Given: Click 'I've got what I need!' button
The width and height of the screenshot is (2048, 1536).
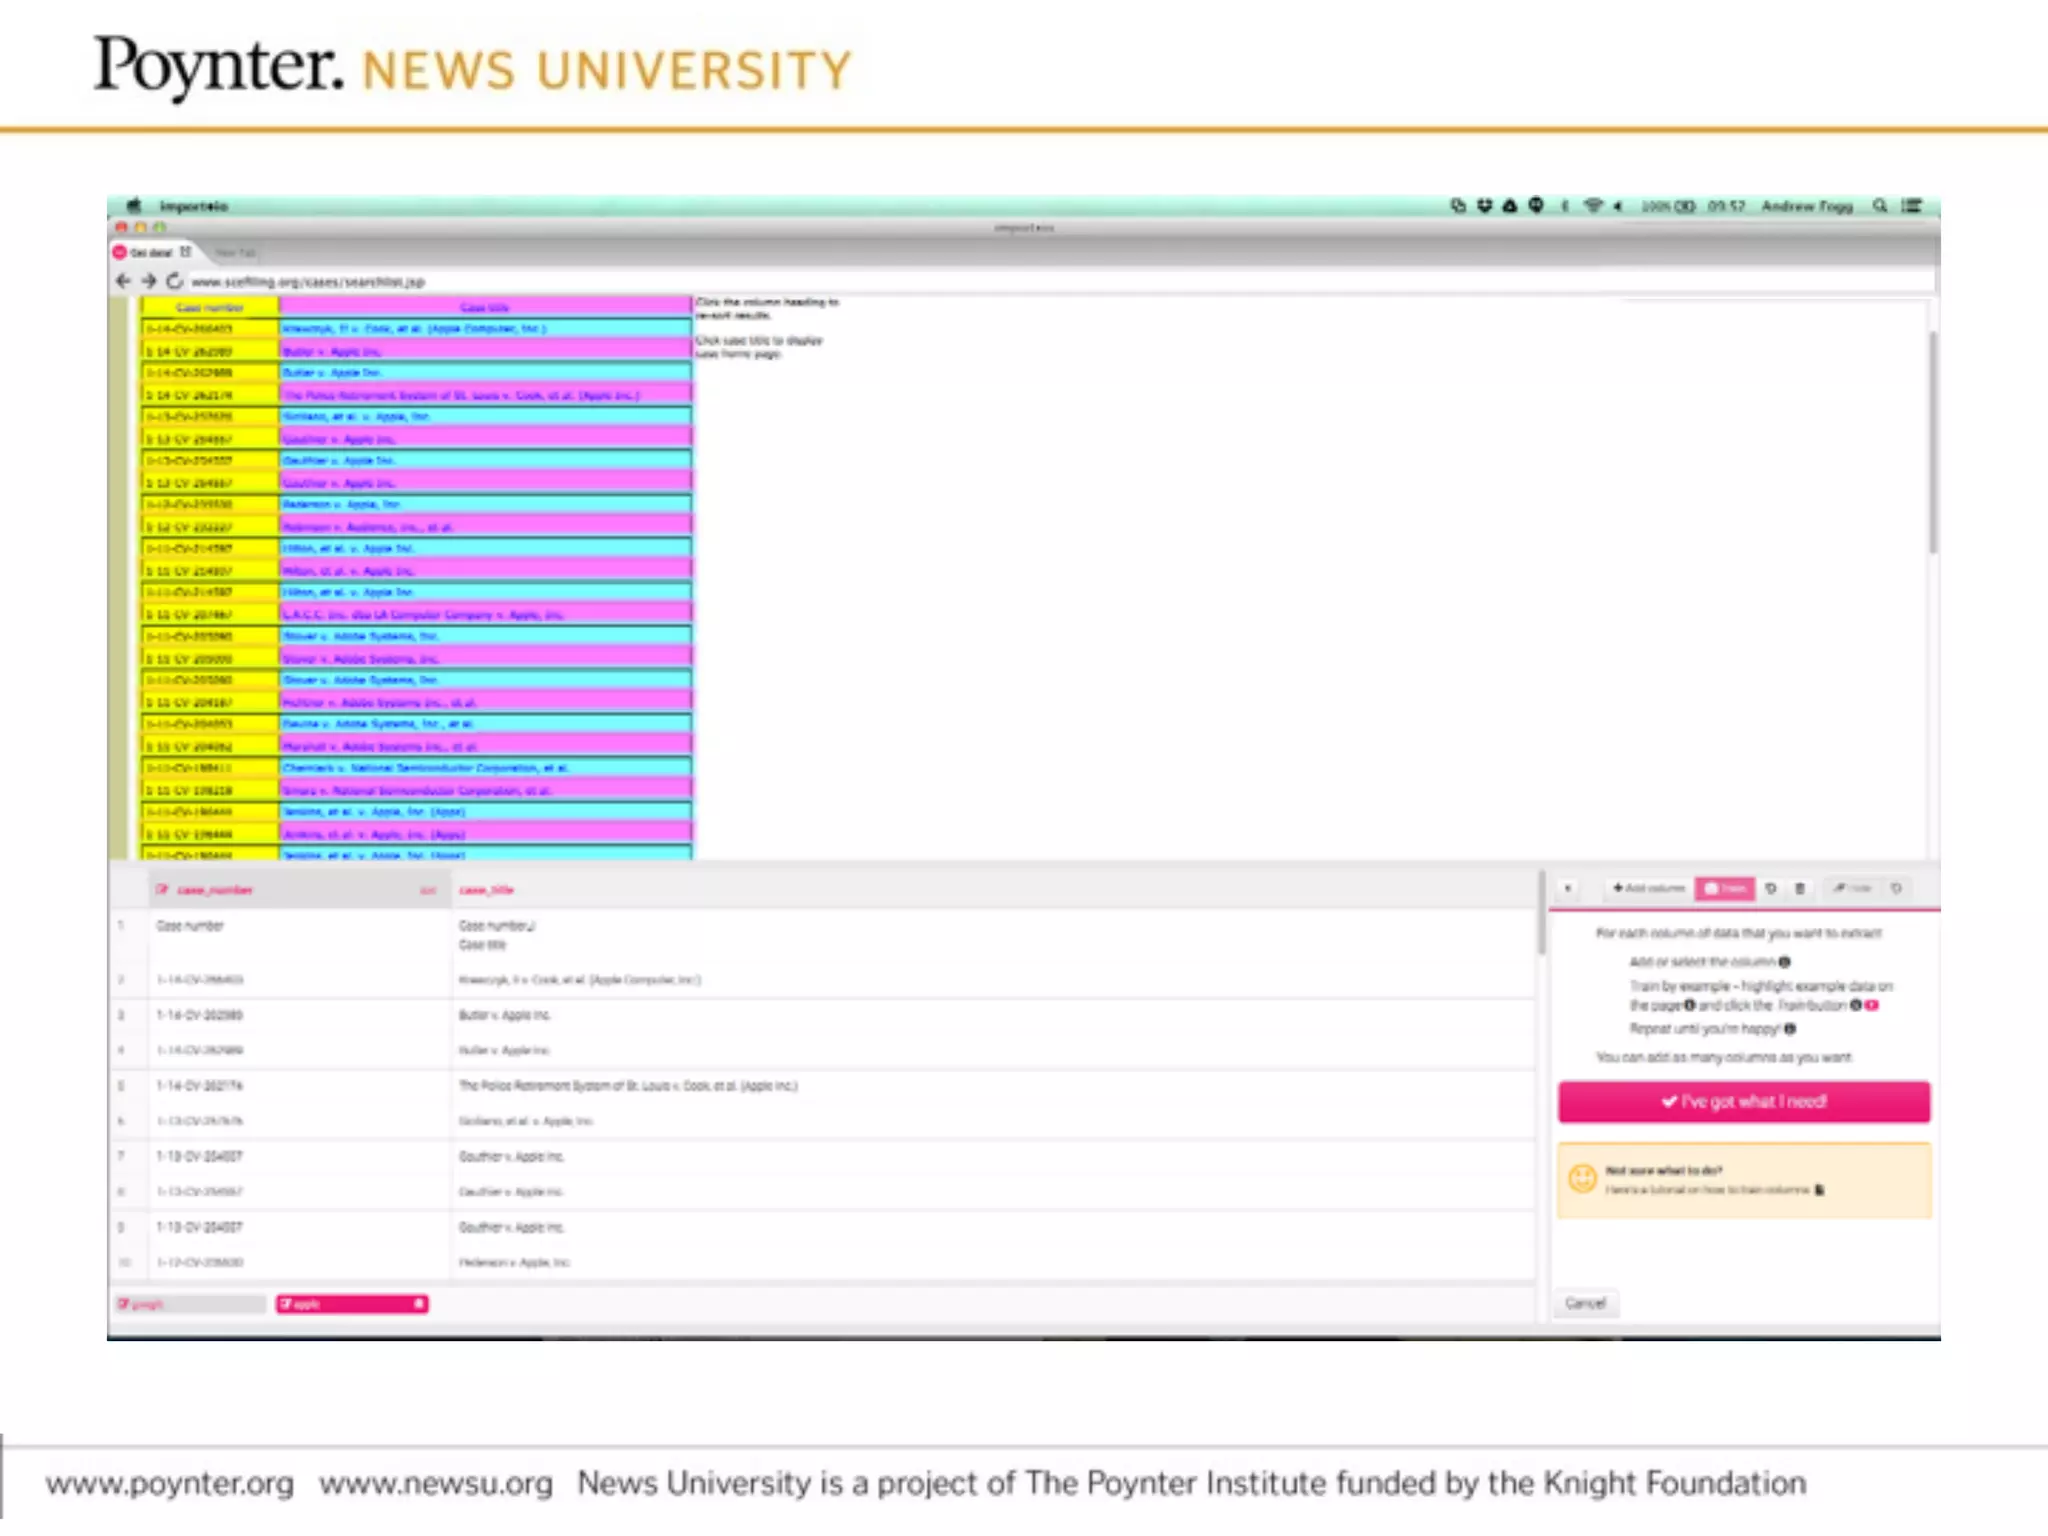Looking at the screenshot, I should click(1743, 1102).
